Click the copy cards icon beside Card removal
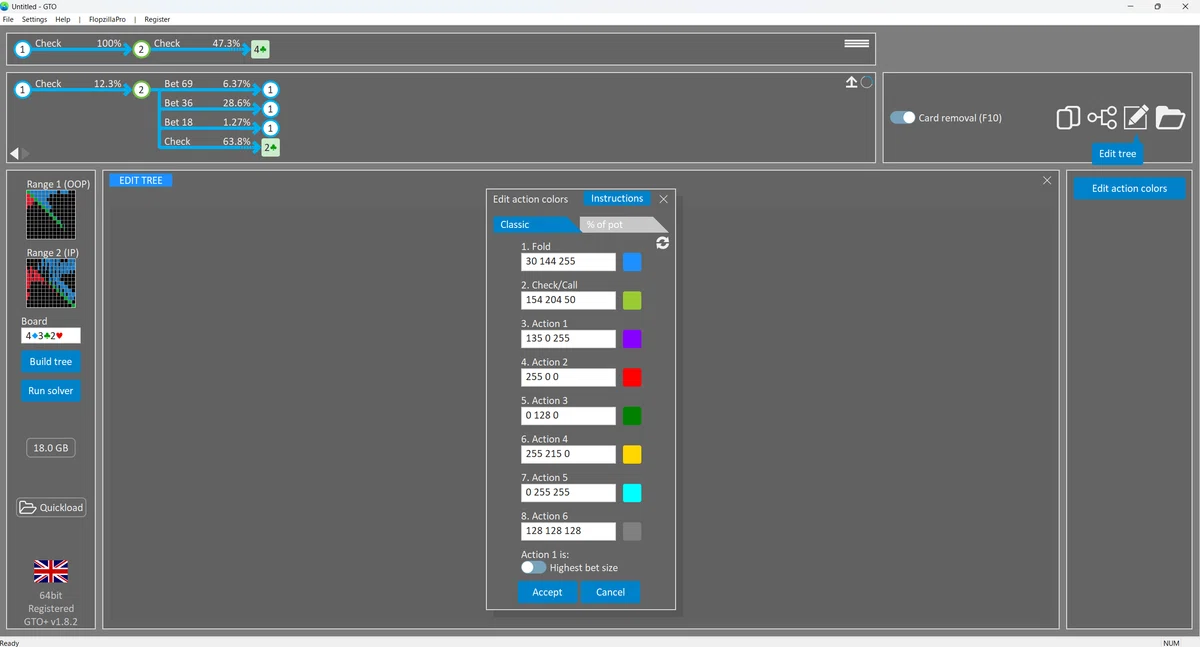The width and height of the screenshot is (1200, 647). (x=1068, y=118)
